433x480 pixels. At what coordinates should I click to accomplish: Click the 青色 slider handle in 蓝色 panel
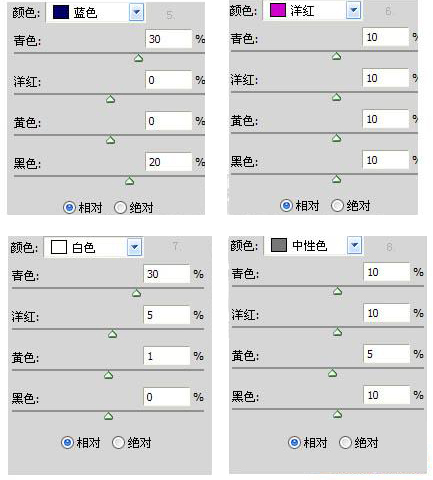coord(139,58)
